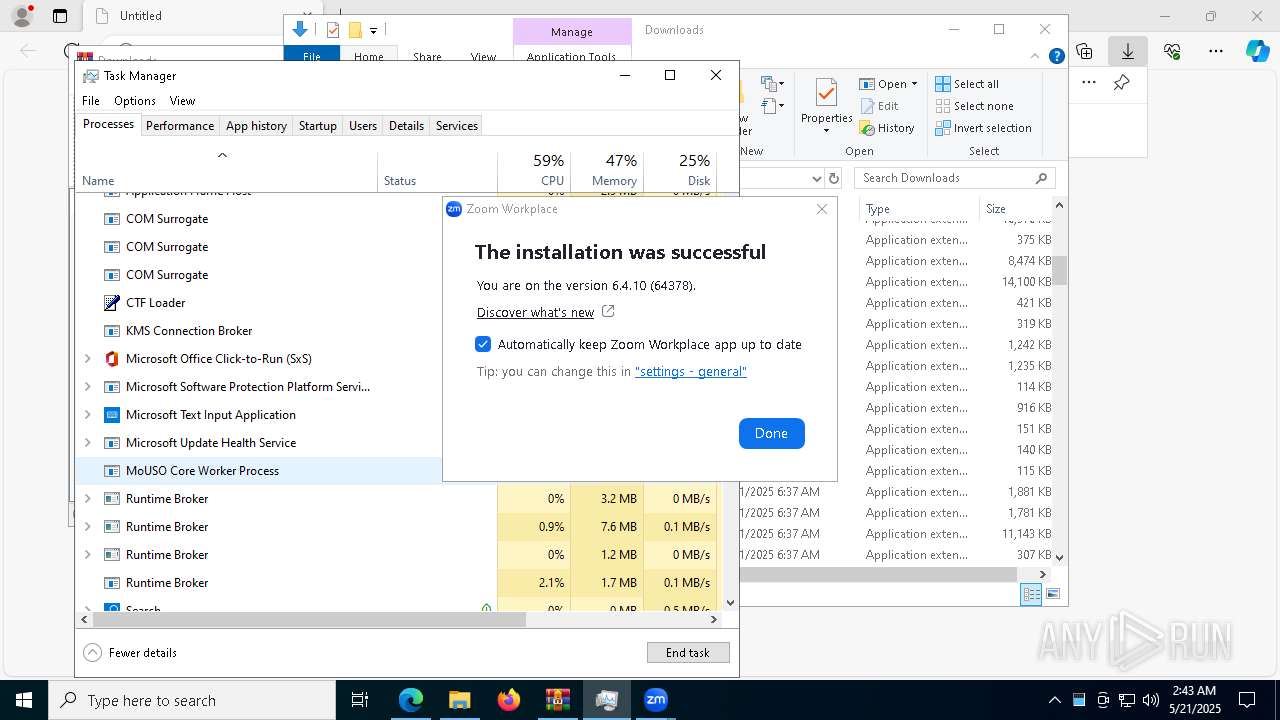Open browser Downloads button
Viewport: 1280px width, 720px height.
tap(1128, 51)
